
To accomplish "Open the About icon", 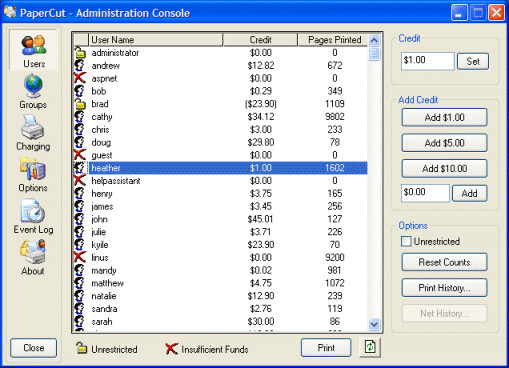I will (x=33, y=252).
